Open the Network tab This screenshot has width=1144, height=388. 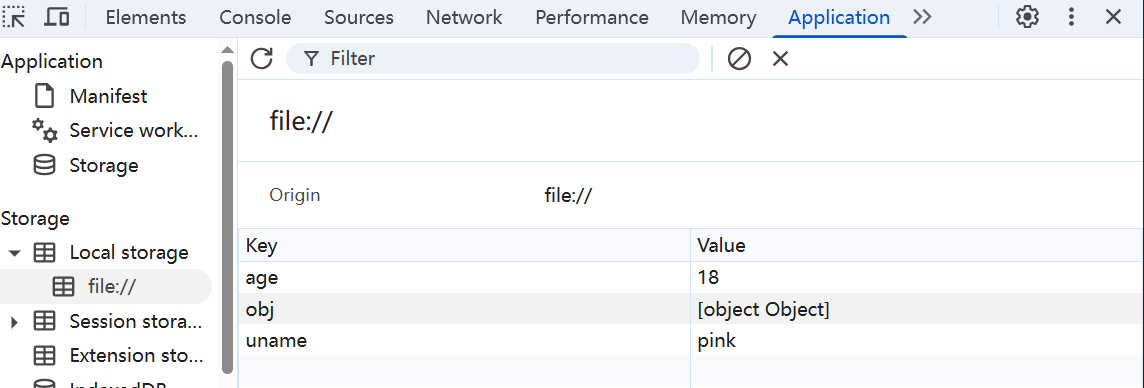[464, 18]
